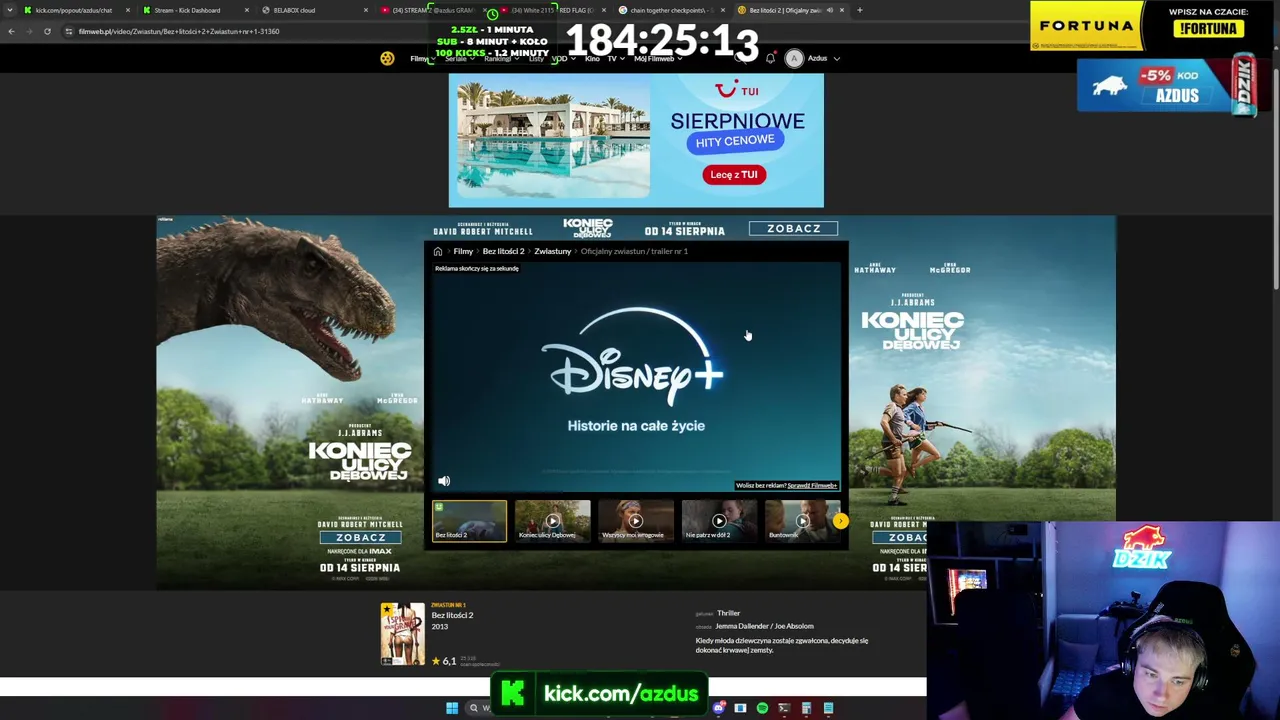Mute the video player volume icon
The image size is (1280, 720).
tap(444, 481)
